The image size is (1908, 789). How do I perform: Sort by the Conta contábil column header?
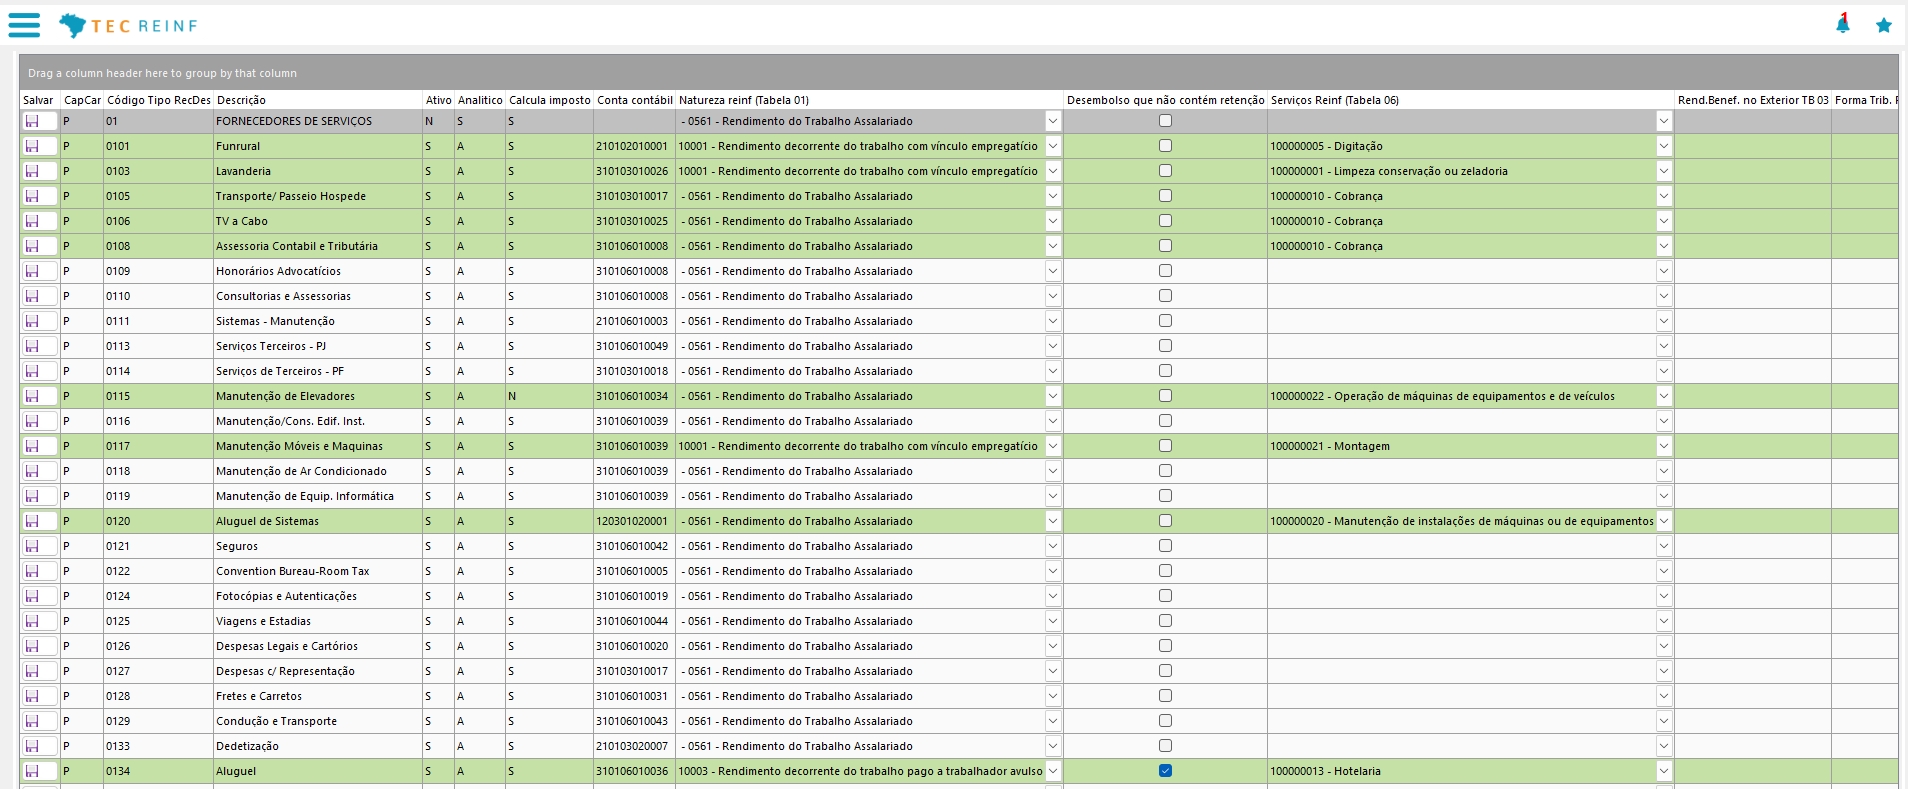point(634,100)
